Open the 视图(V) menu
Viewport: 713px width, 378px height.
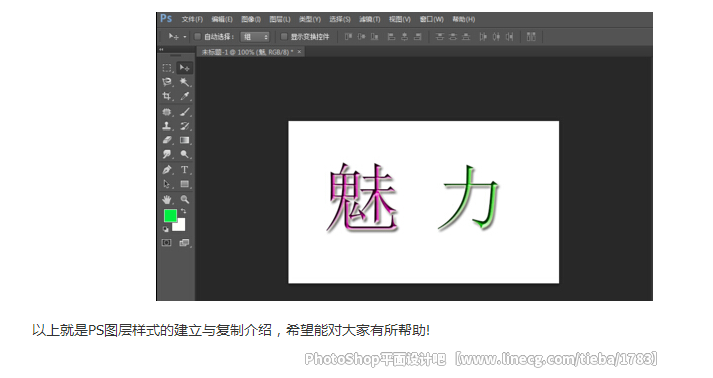(x=400, y=19)
